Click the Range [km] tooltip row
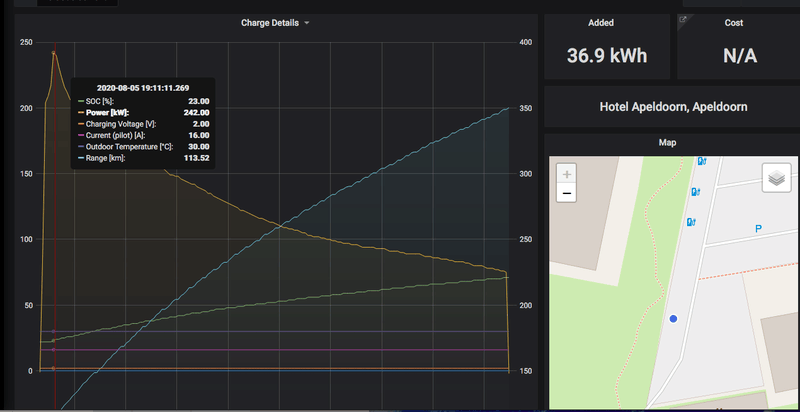This screenshot has width=800, height=412. (143, 158)
